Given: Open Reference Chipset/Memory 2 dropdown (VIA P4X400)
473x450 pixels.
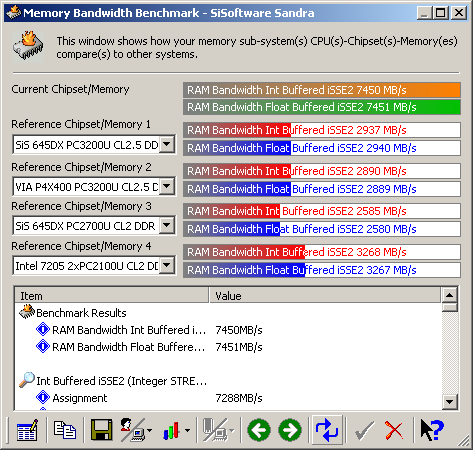Looking at the screenshot, I should [167, 186].
